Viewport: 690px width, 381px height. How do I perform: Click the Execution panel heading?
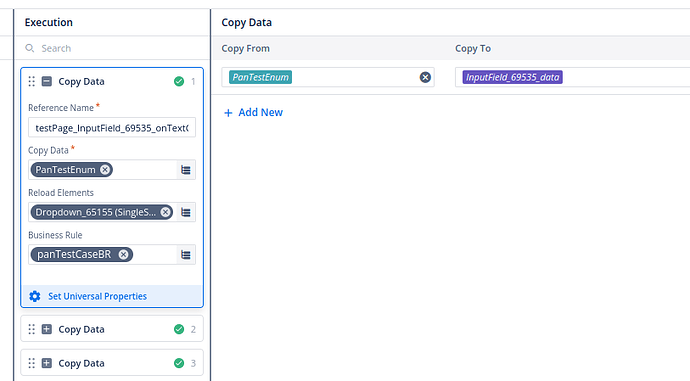click(49, 22)
